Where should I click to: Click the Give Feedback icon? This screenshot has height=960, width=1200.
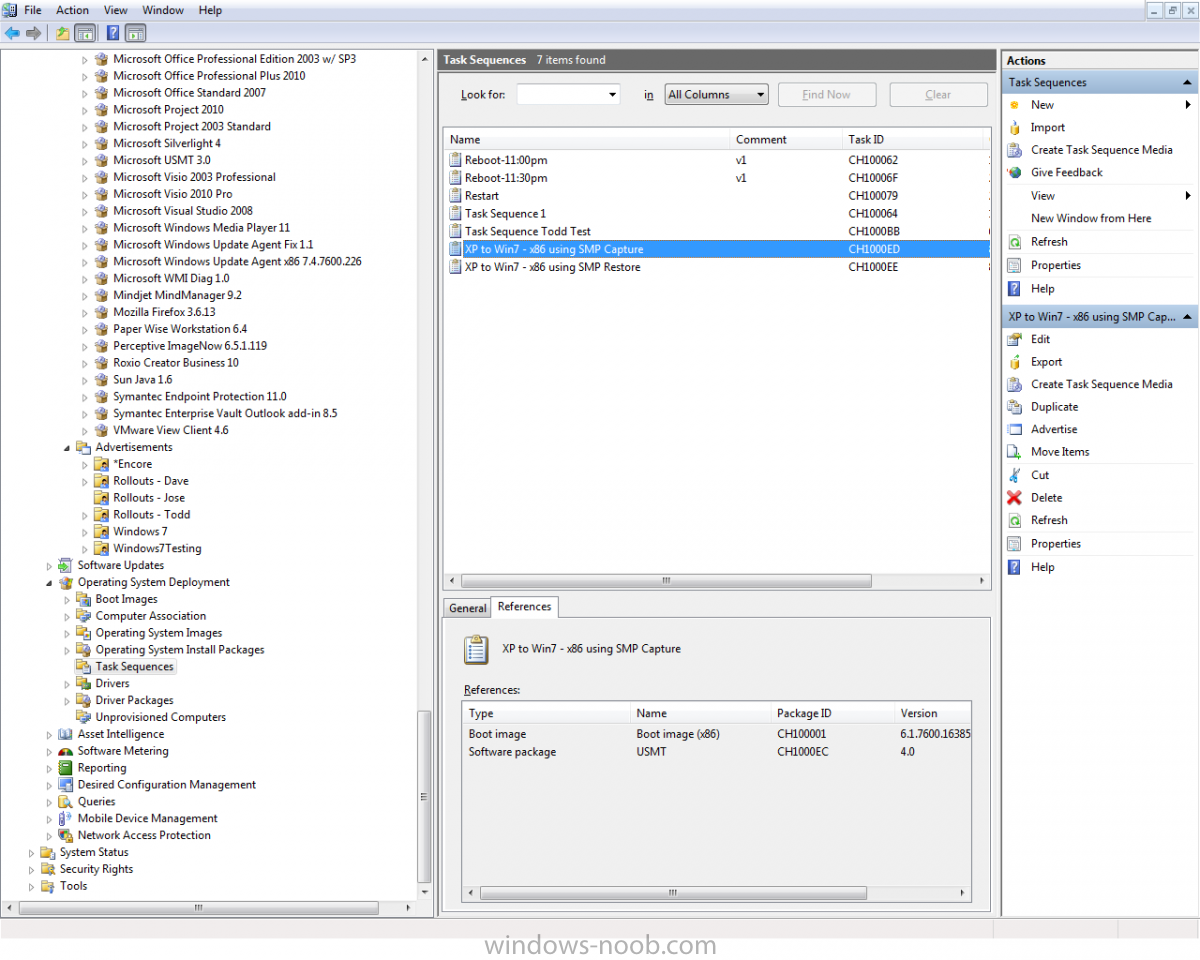(1014, 173)
